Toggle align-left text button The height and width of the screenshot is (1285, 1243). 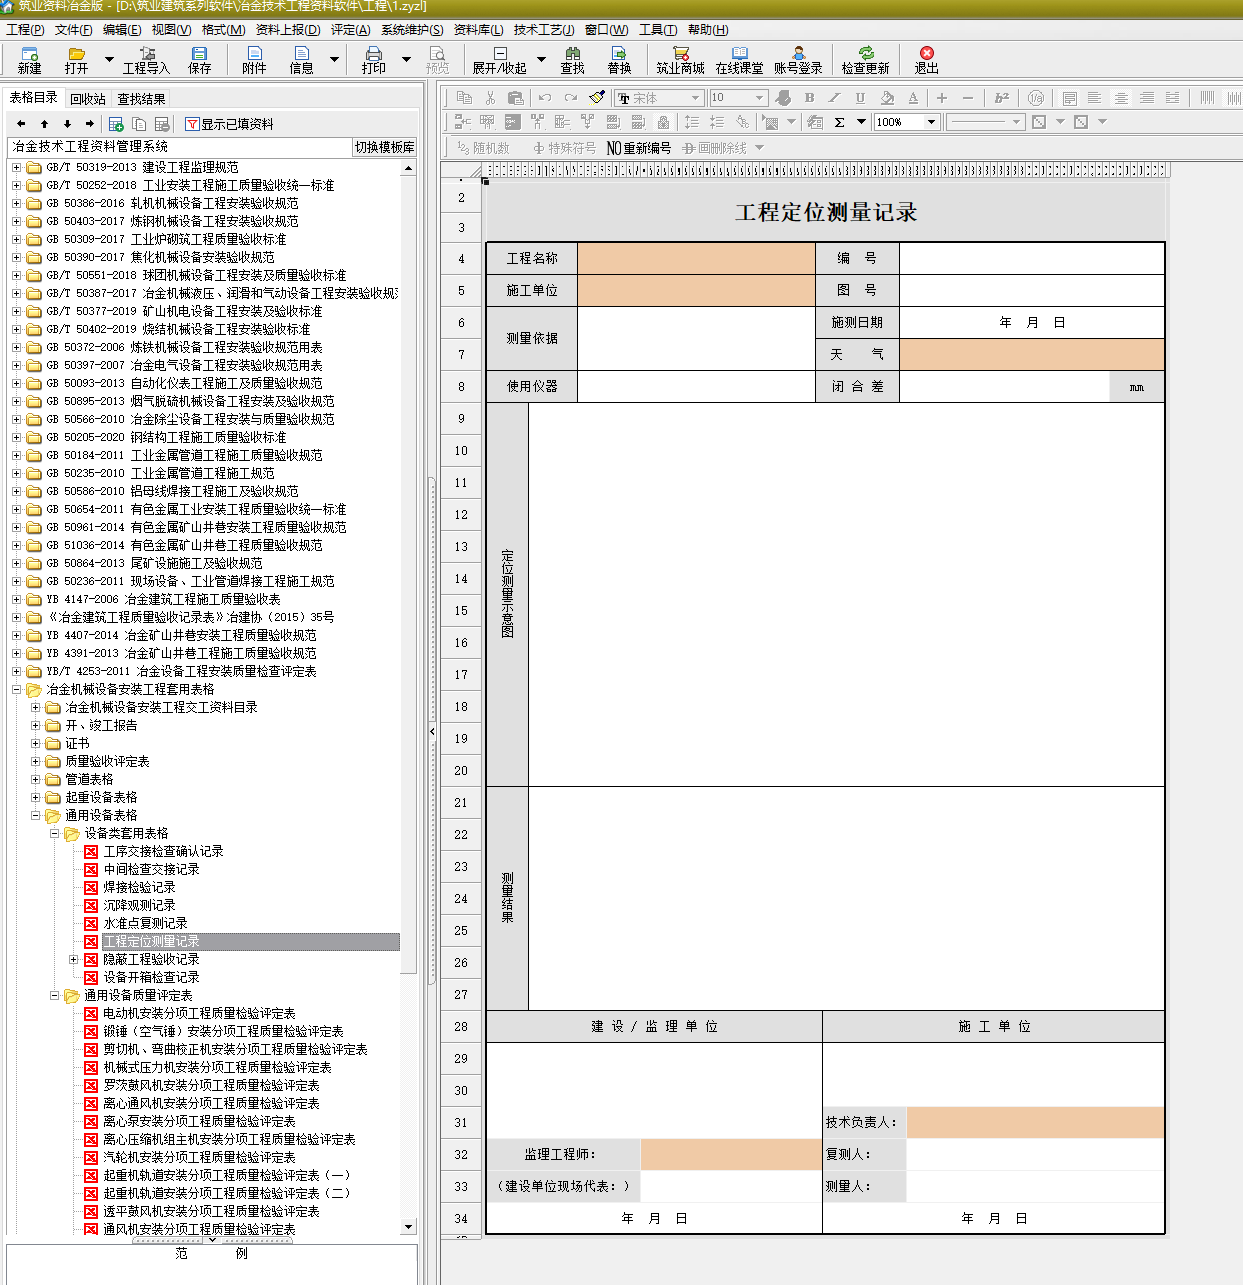click(1094, 97)
